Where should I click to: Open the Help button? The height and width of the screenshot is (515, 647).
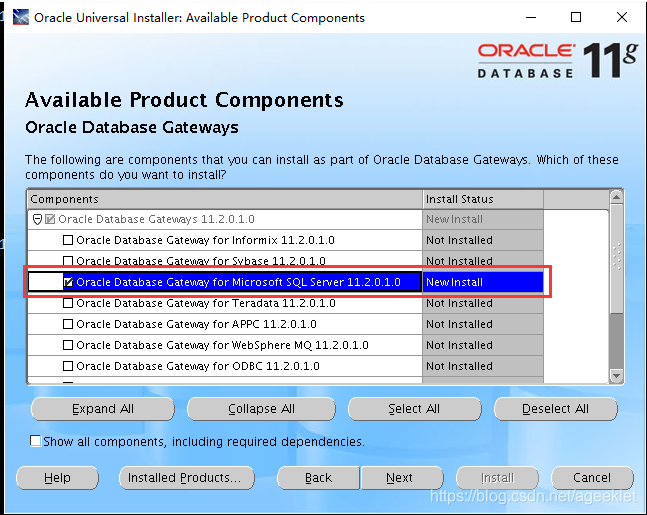click(57, 478)
